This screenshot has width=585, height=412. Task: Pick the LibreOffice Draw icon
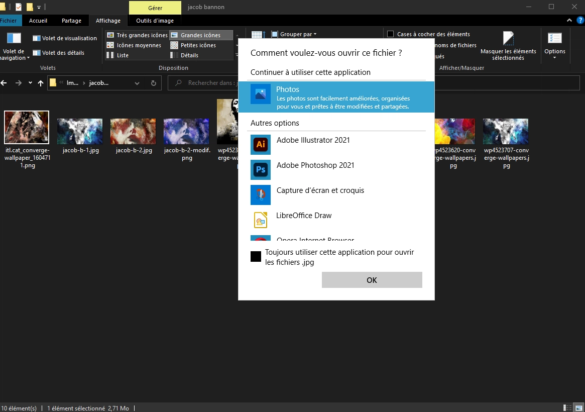tap(260, 219)
